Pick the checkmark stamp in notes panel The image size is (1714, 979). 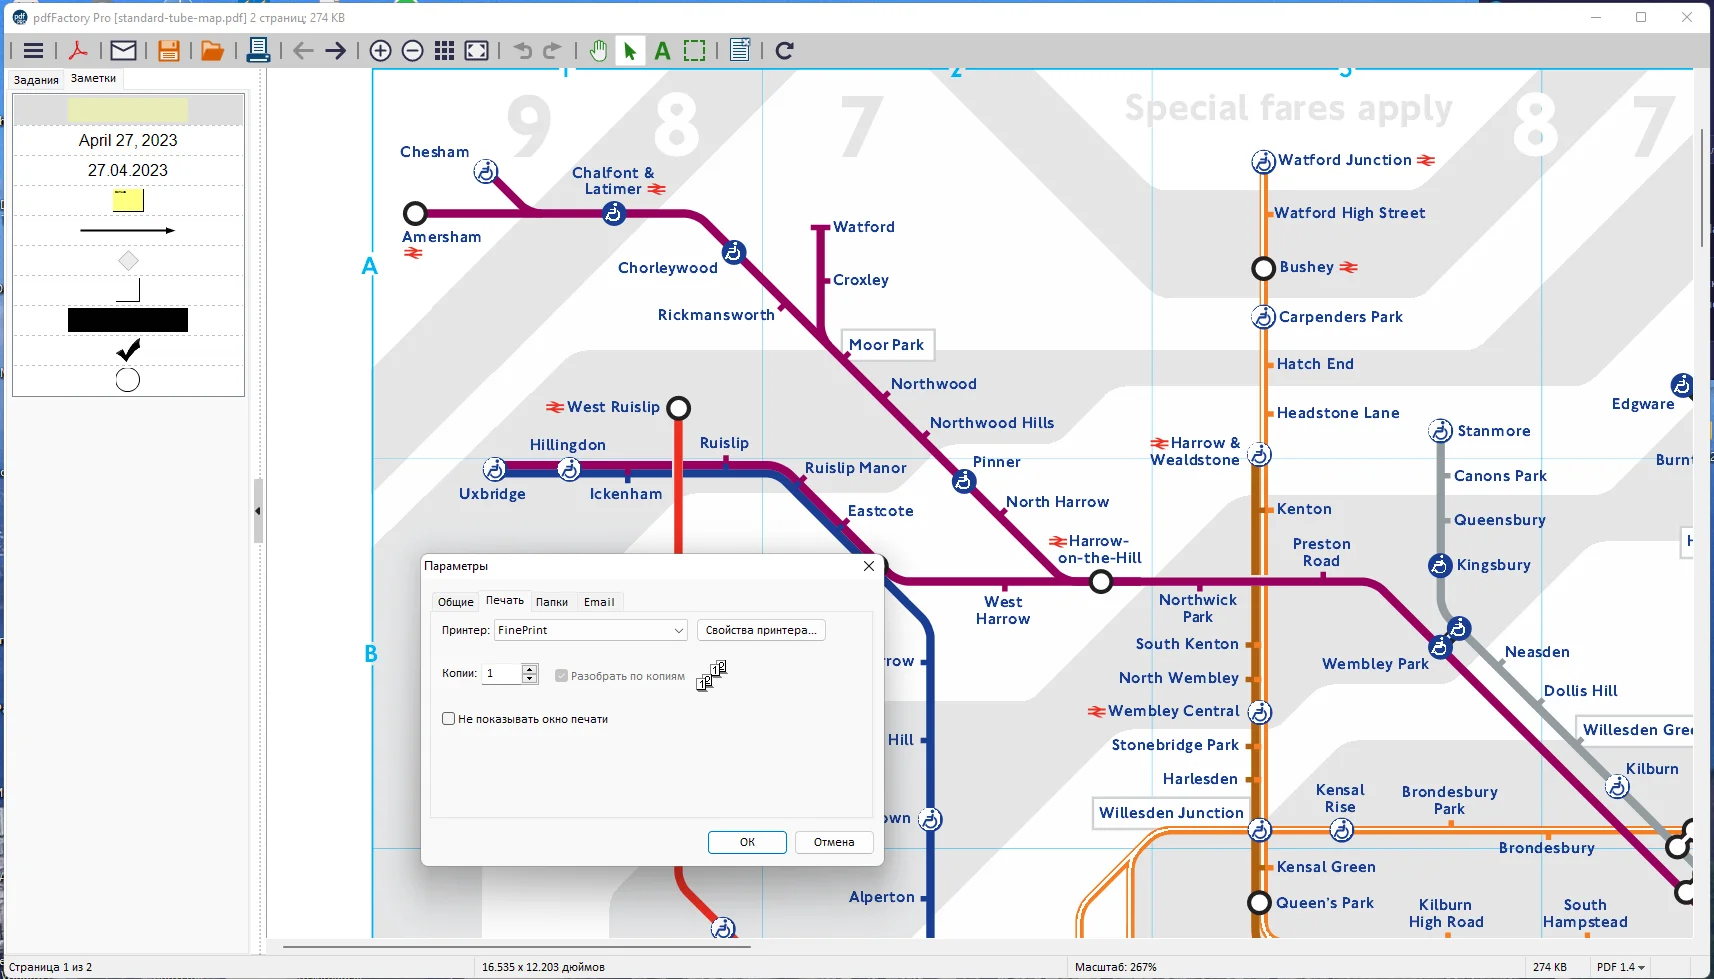pyautogui.click(x=128, y=350)
